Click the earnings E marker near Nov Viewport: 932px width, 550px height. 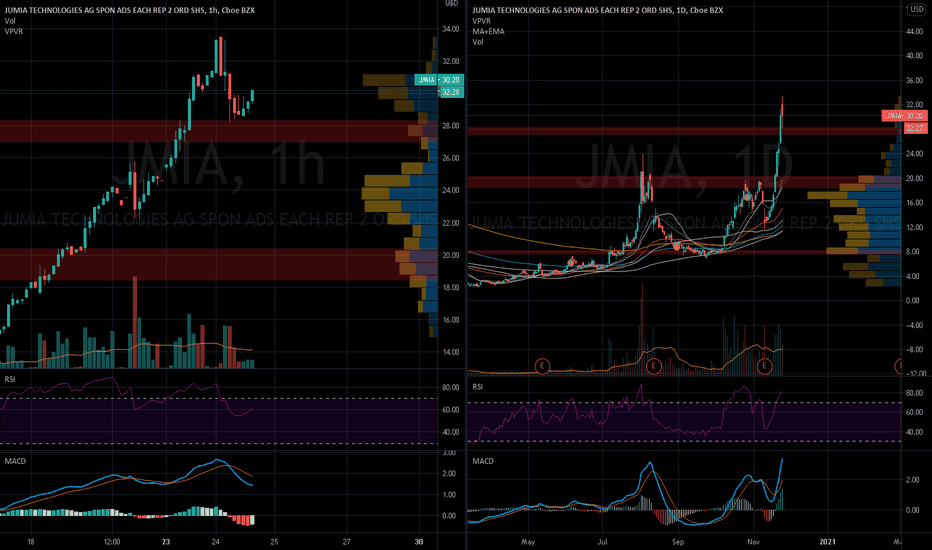(x=764, y=366)
